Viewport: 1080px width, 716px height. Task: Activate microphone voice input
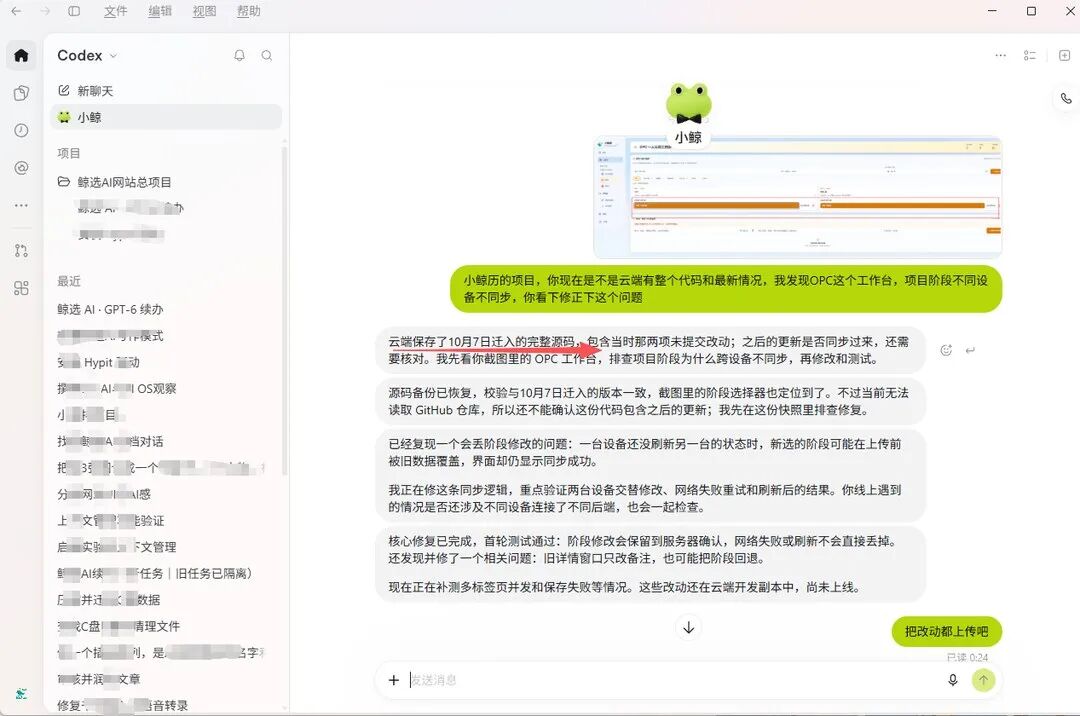(953, 680)
